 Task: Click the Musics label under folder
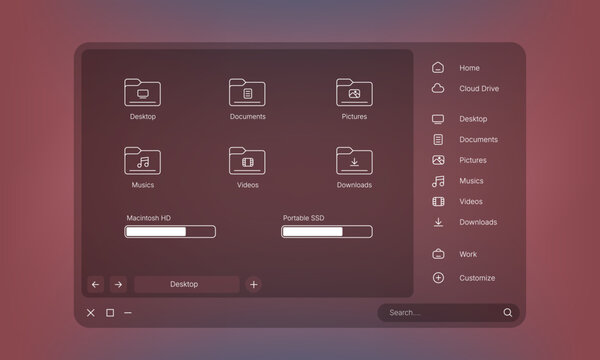143,185
